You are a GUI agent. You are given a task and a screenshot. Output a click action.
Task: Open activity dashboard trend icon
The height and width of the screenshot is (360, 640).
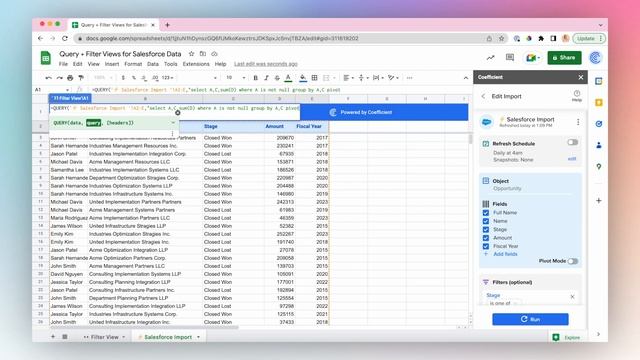(491, 58)
